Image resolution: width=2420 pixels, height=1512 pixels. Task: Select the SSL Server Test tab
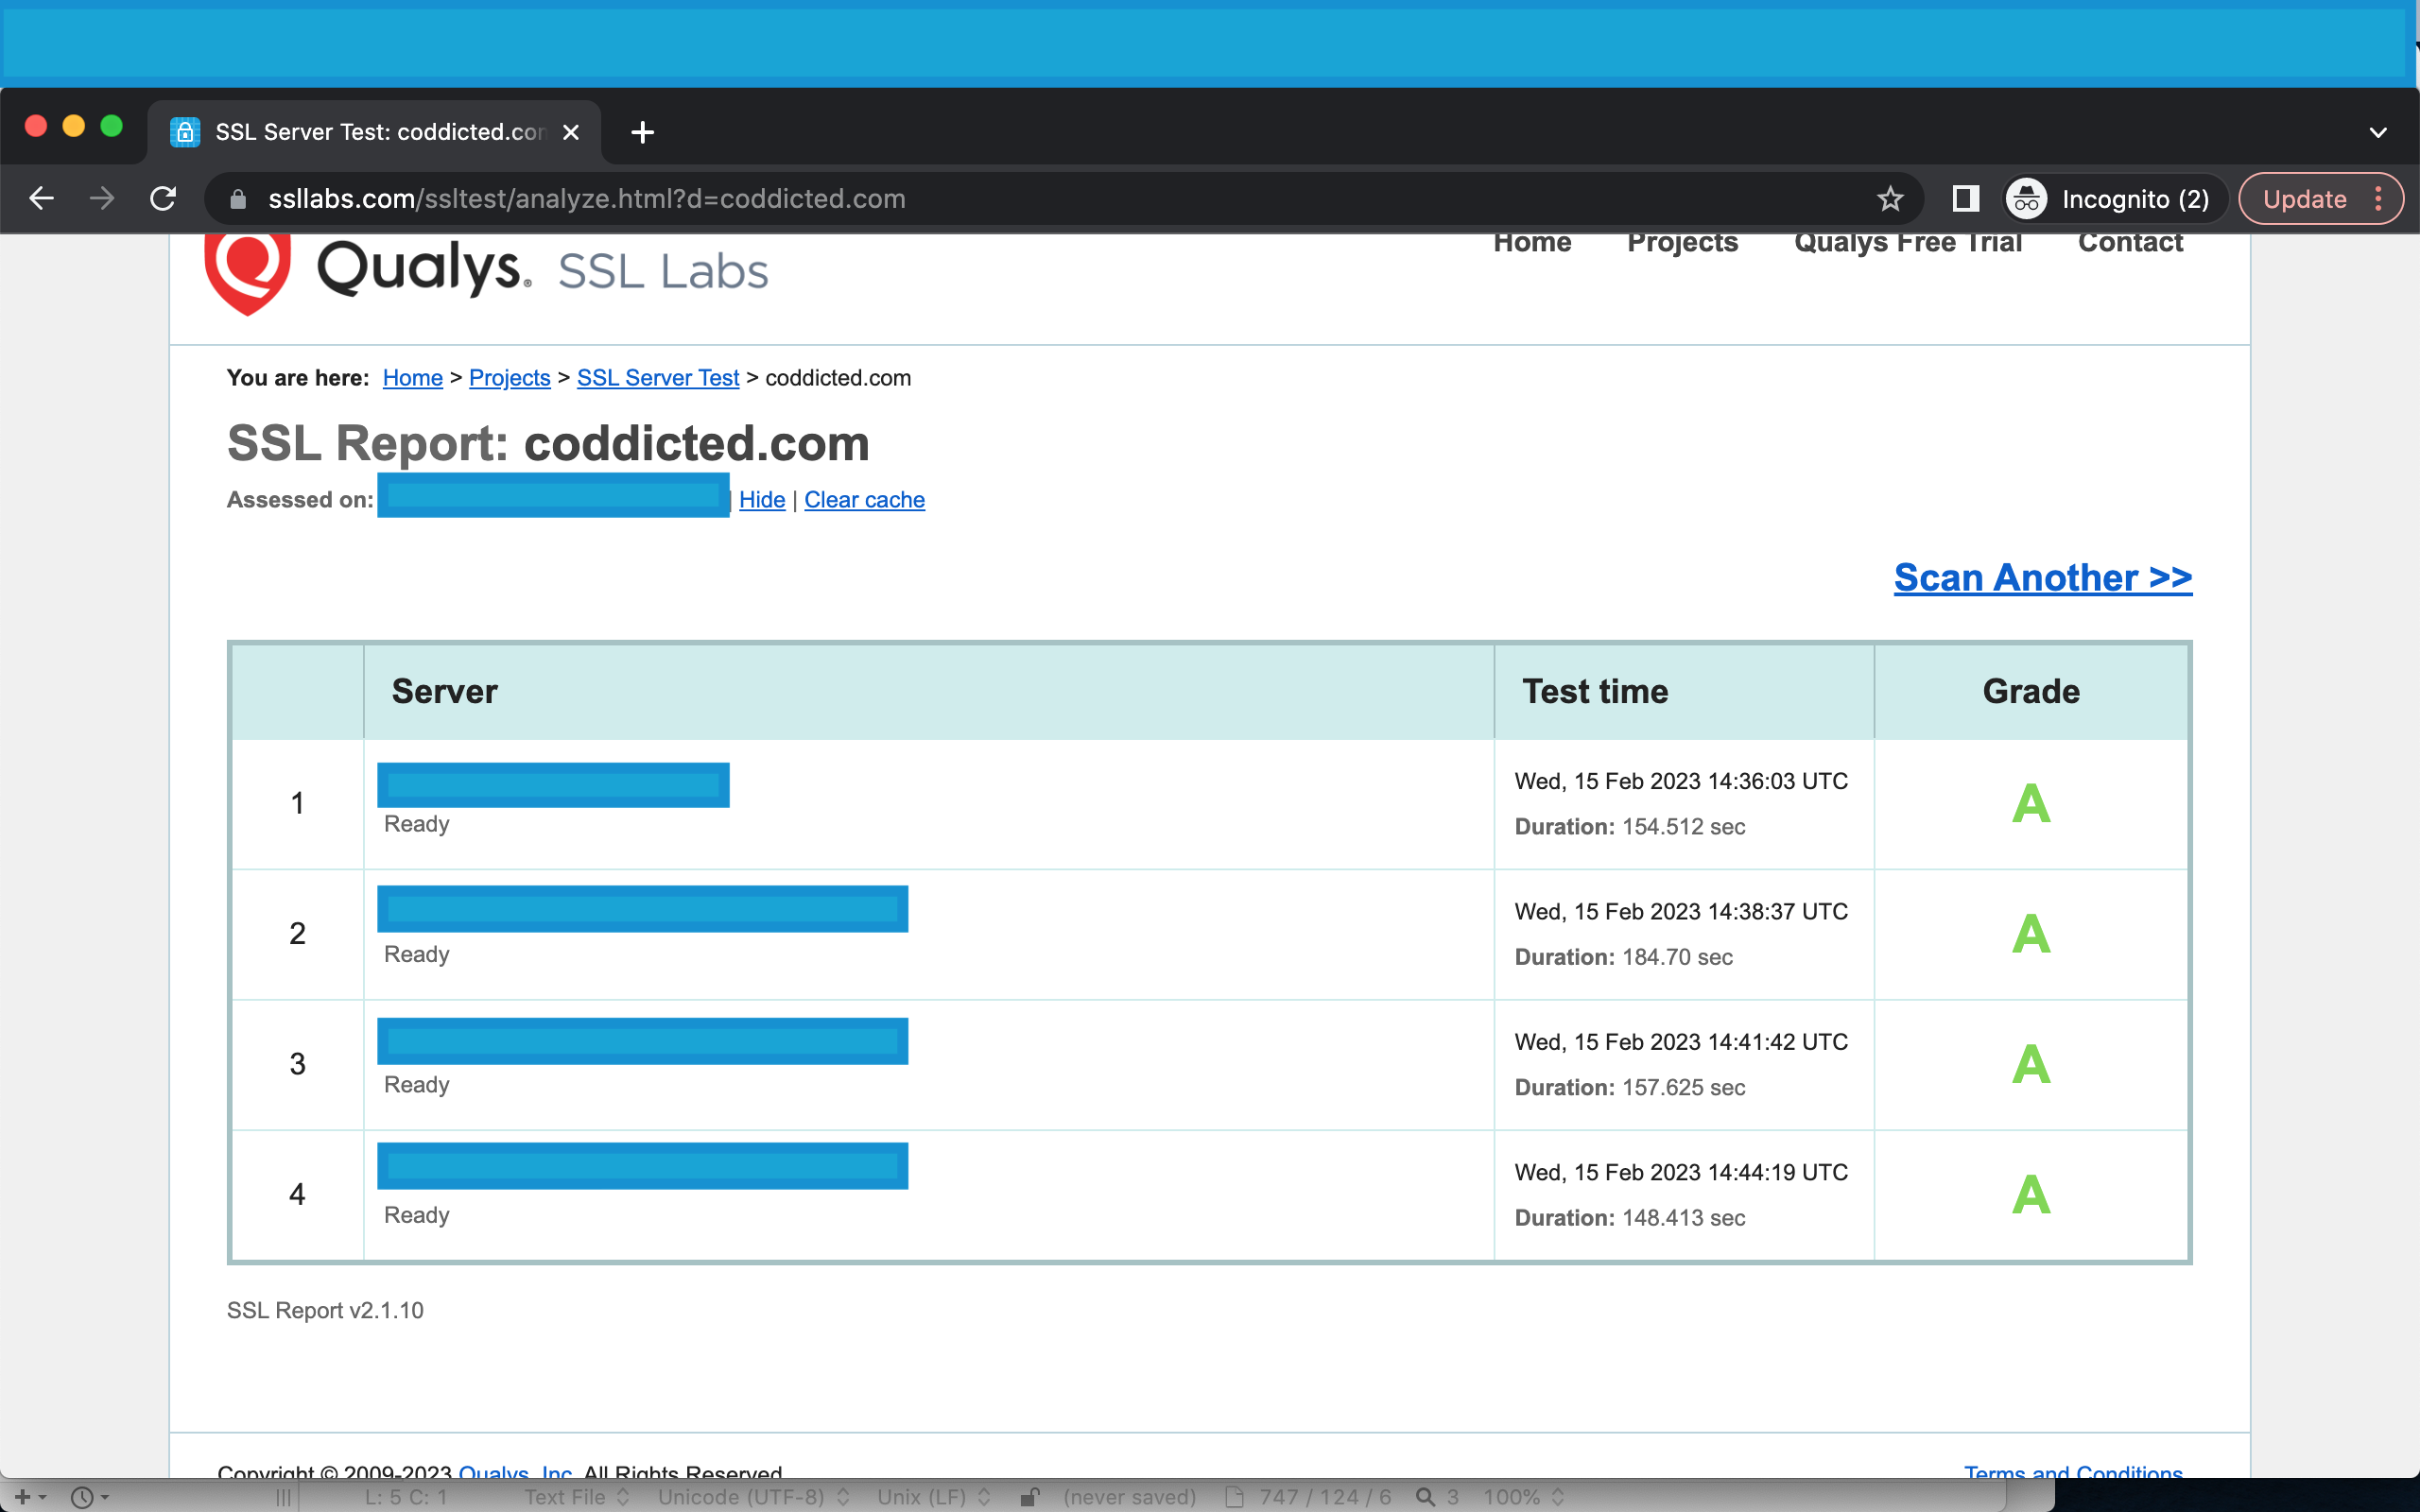pyautogui.click(x=375, y=132)
